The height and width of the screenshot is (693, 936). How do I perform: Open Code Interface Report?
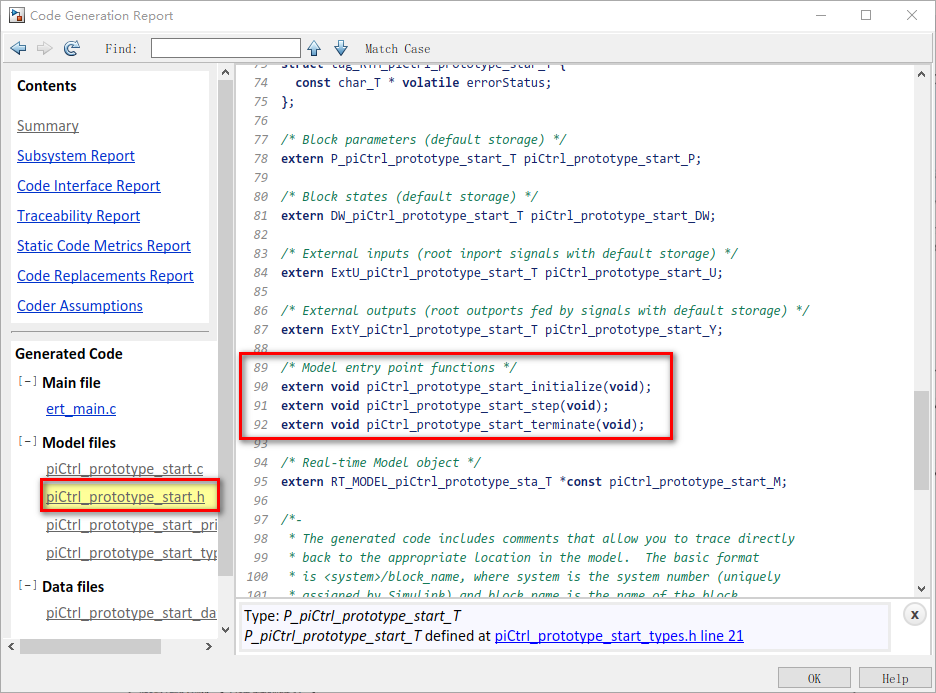click(88, 186)
